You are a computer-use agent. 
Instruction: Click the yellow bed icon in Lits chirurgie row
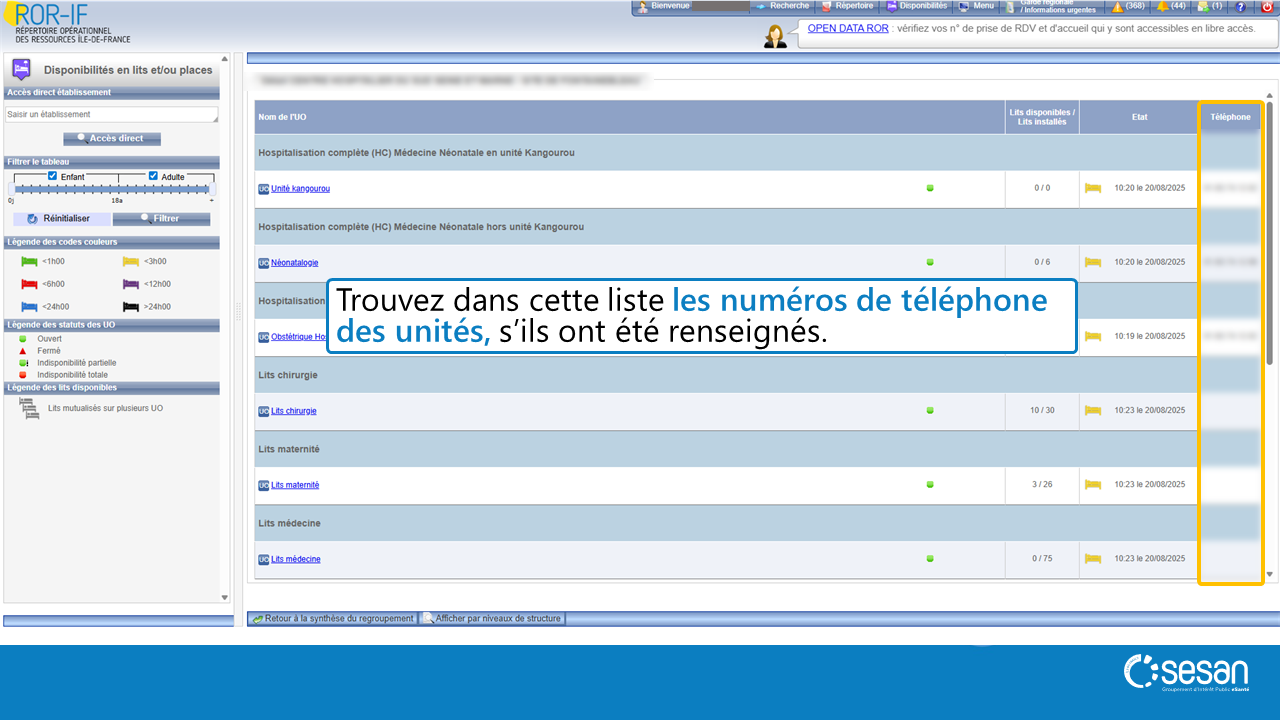(x=1093, y=411)
